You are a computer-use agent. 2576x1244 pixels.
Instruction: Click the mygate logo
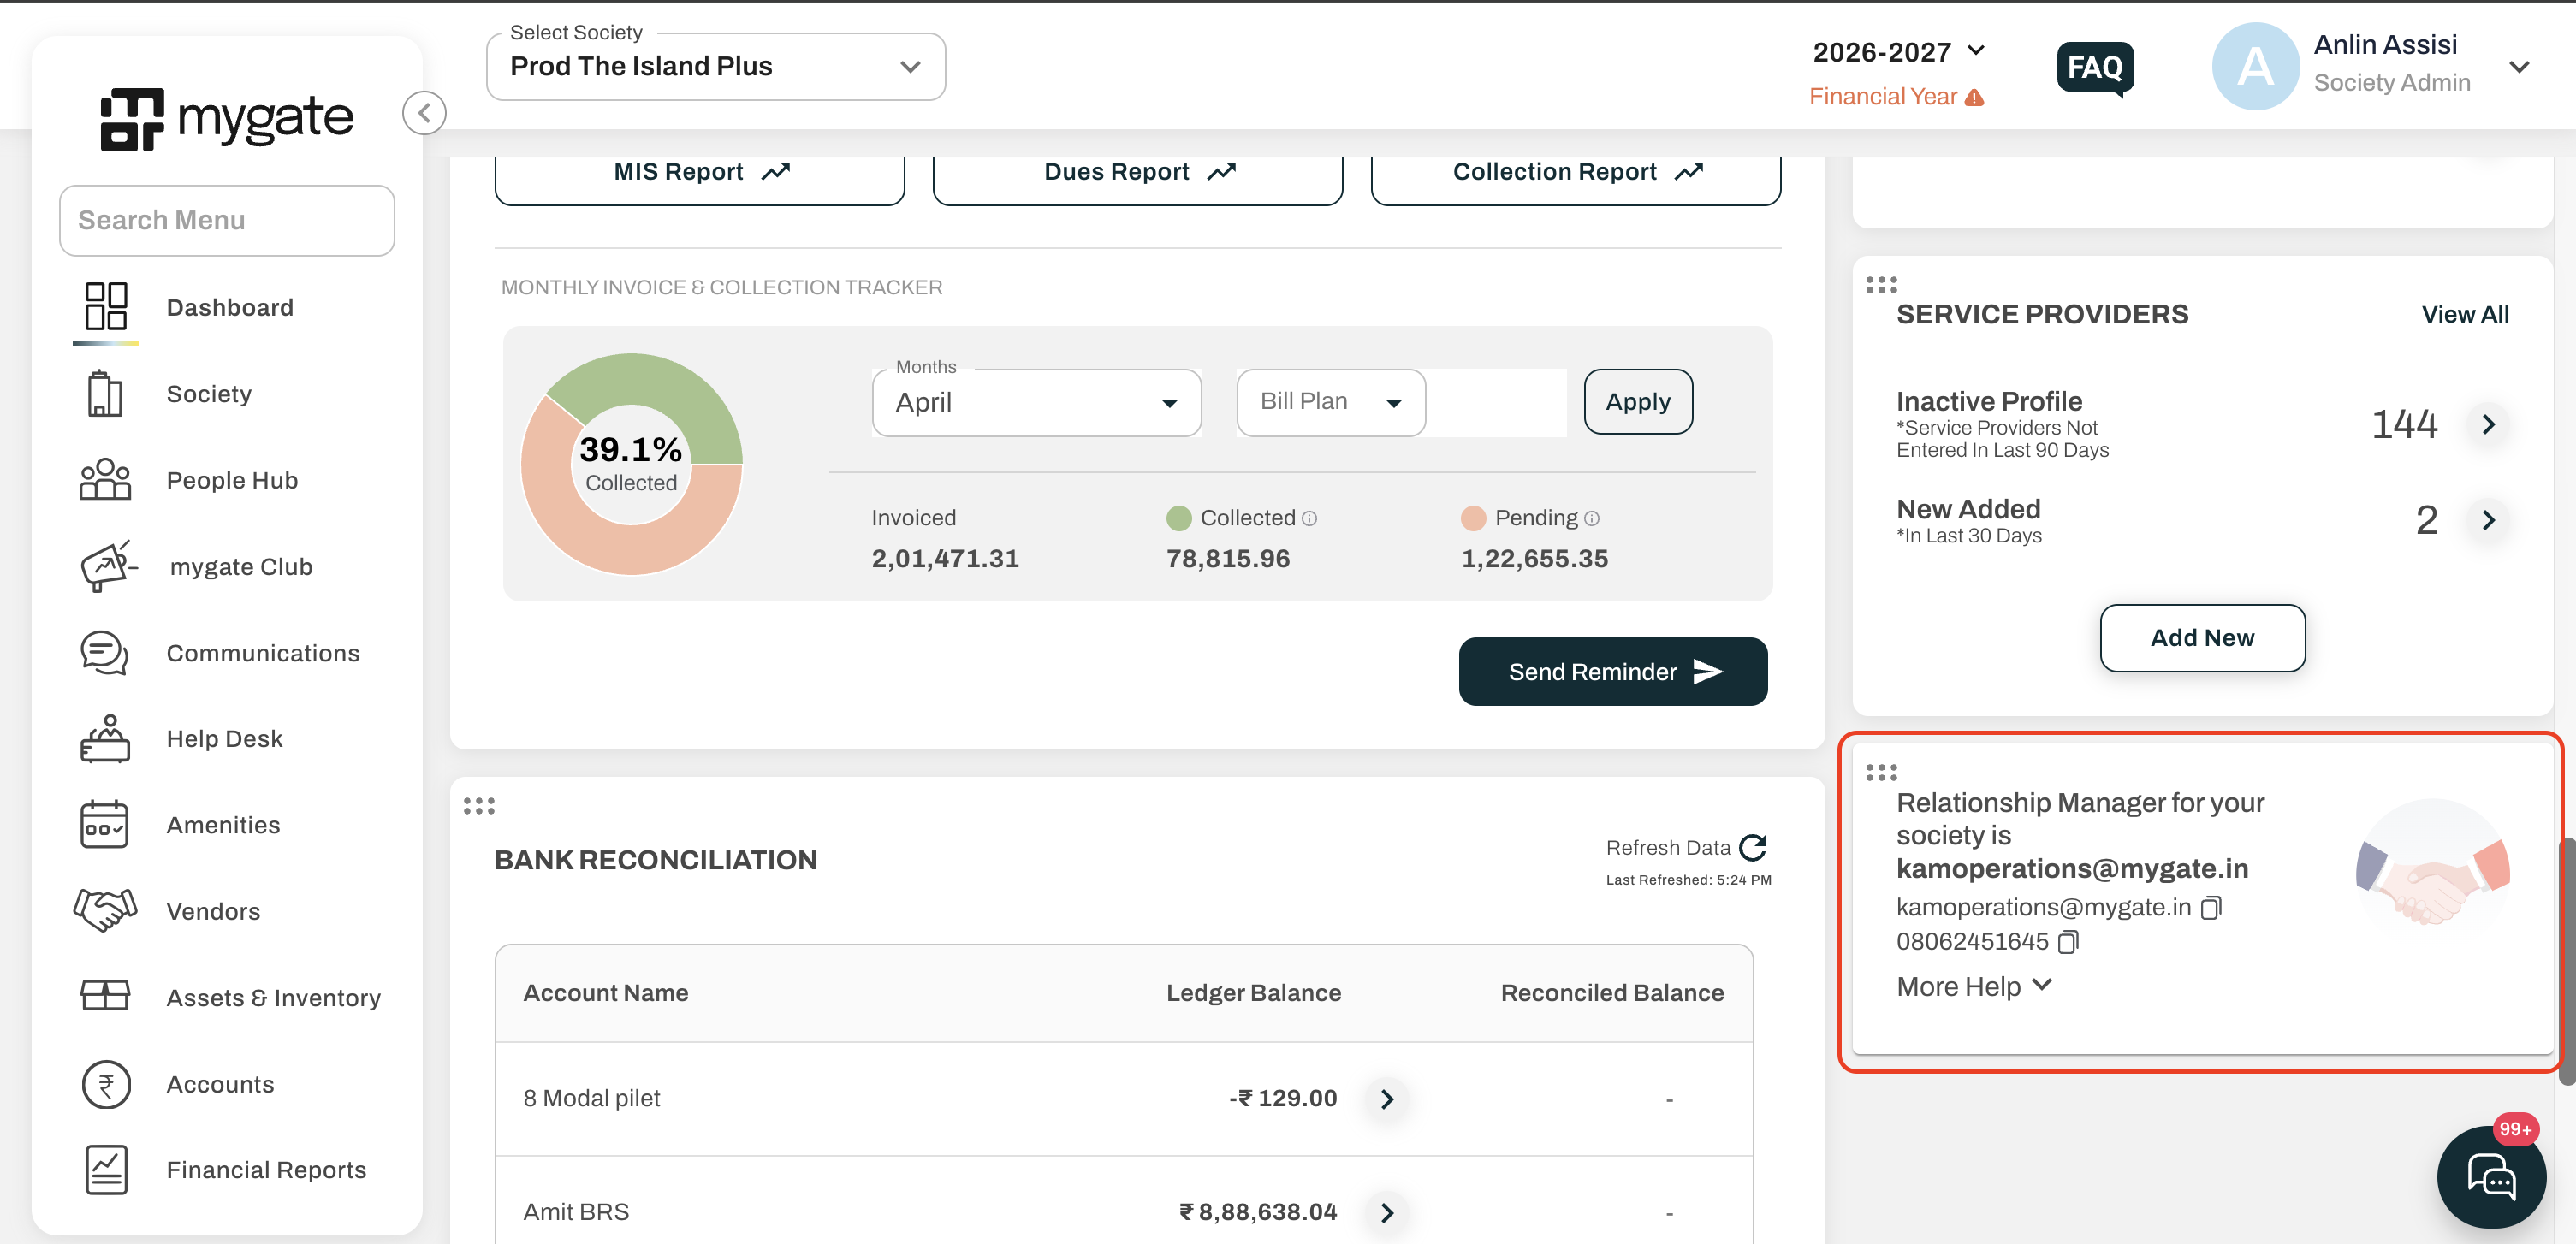click(227, 118)
